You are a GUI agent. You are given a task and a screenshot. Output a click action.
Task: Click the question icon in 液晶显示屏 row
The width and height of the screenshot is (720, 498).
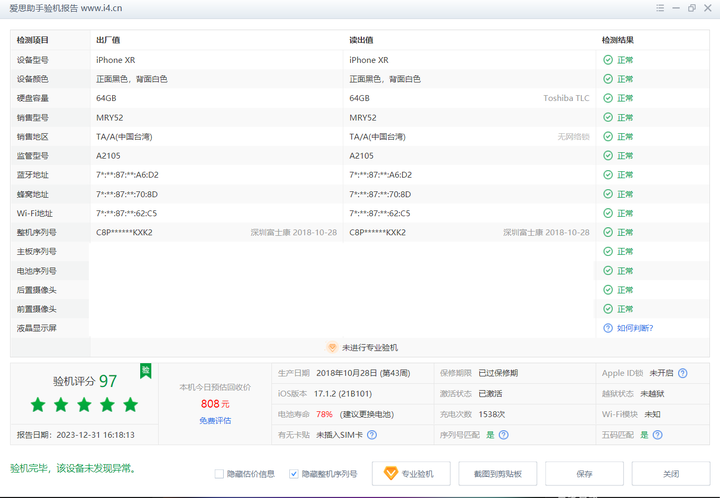(608, 328)
